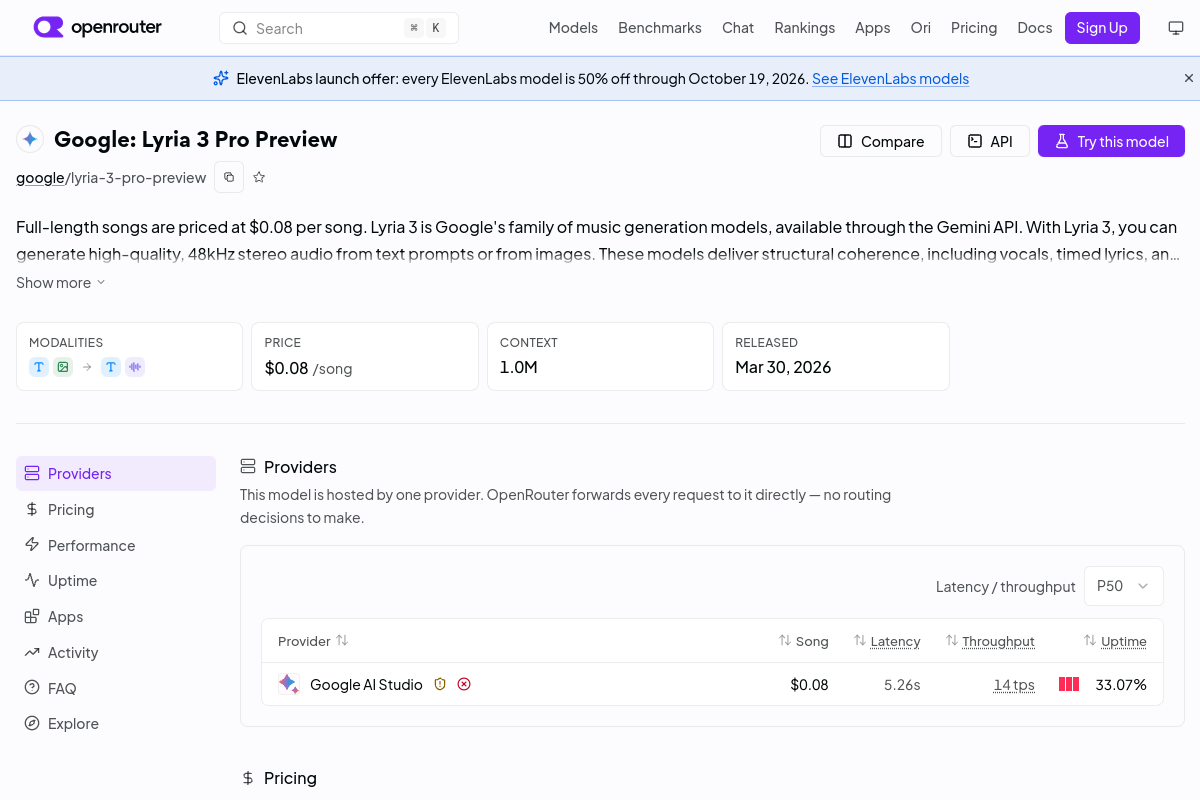Expand description with Show more
The height and width of the screenshot is (800, 1200).
pyautogui.click(x=60, y=283)
